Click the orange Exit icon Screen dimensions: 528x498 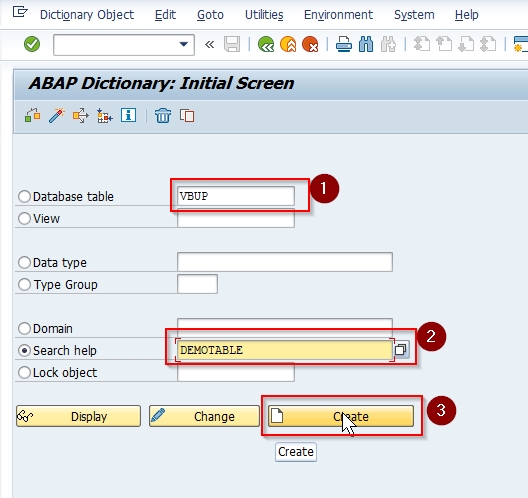pos(288,44)
